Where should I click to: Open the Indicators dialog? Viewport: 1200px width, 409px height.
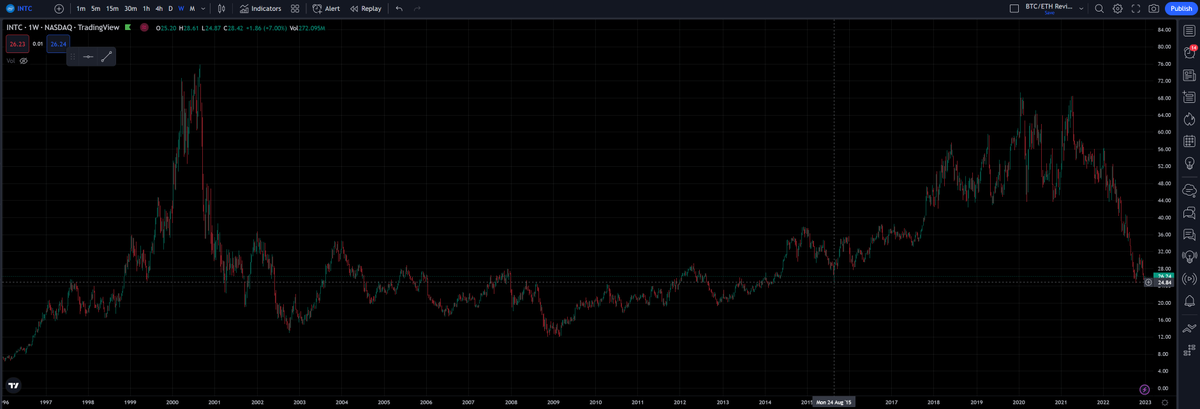click(x=260, y=8)
